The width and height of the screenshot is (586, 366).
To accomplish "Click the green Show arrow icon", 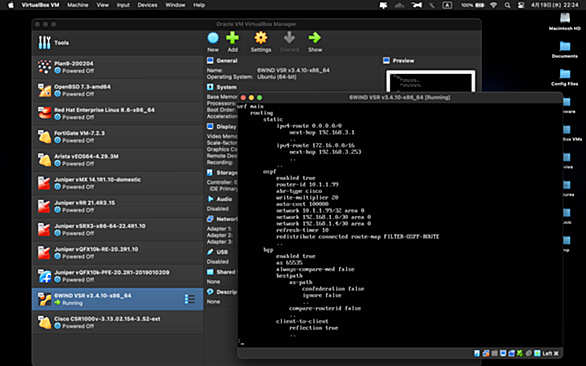I will point(315,38).
